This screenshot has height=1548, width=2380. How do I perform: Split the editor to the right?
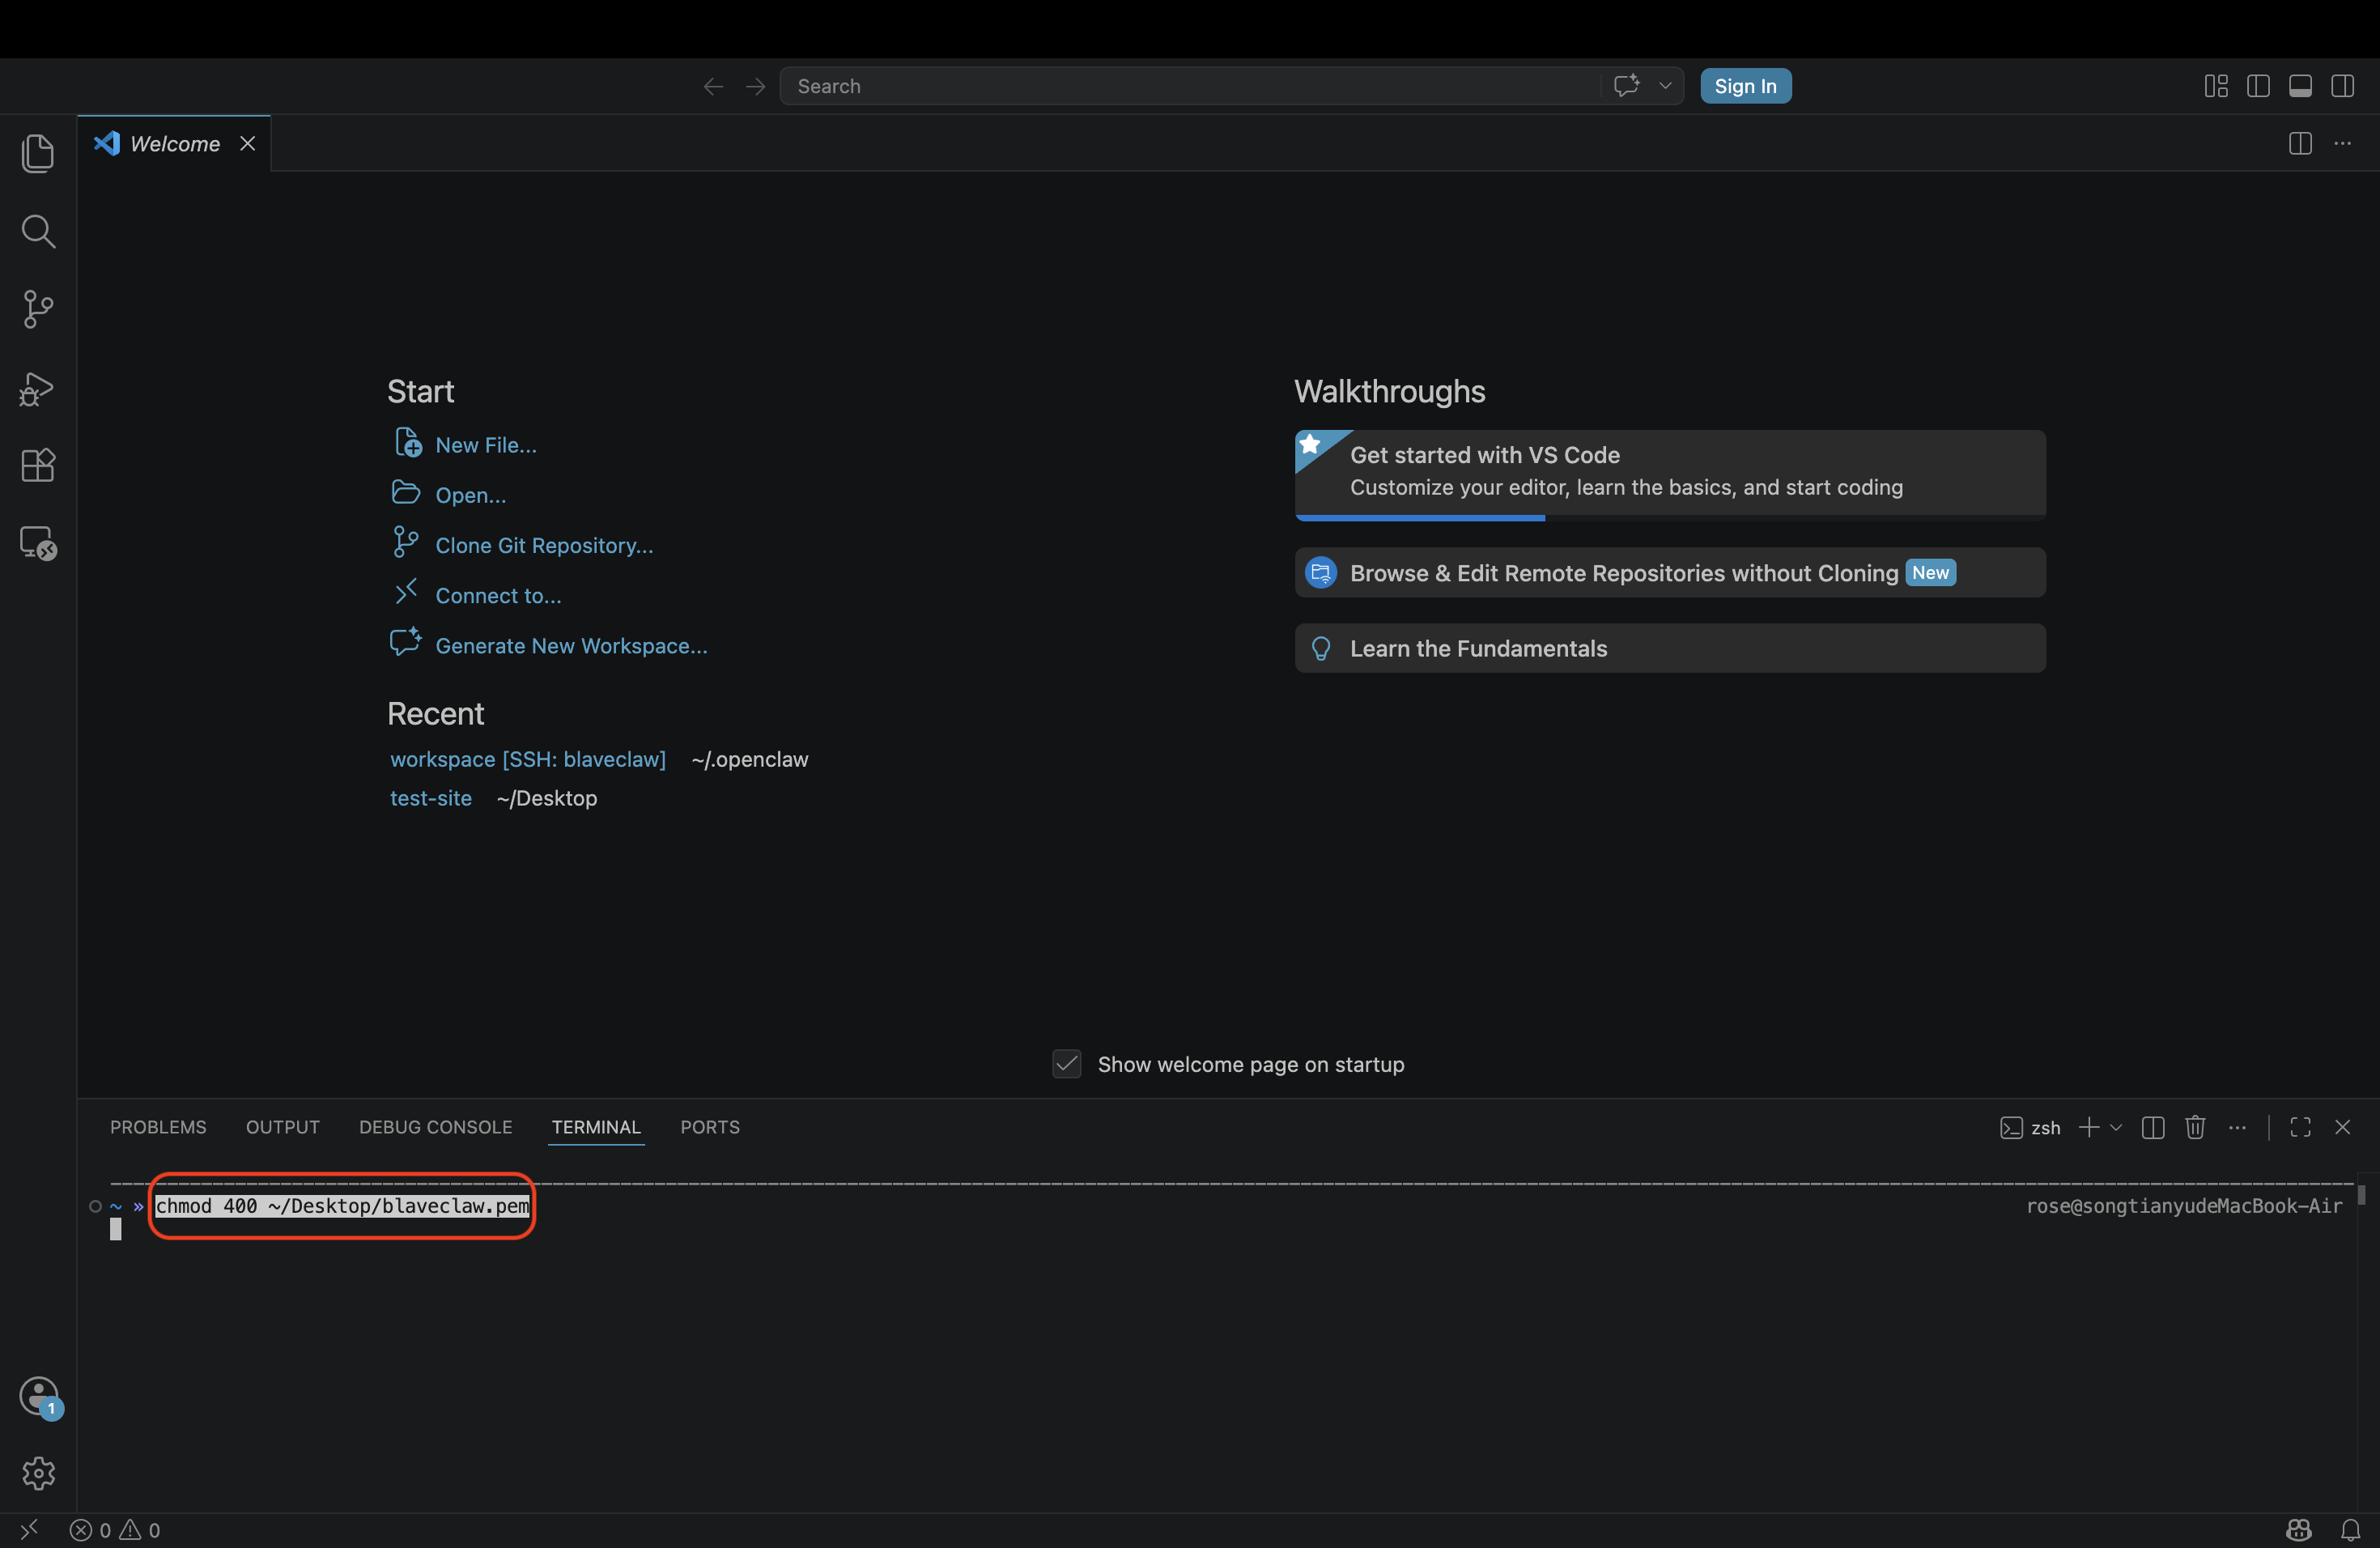pyautogui.click(x=2300, y=143)
